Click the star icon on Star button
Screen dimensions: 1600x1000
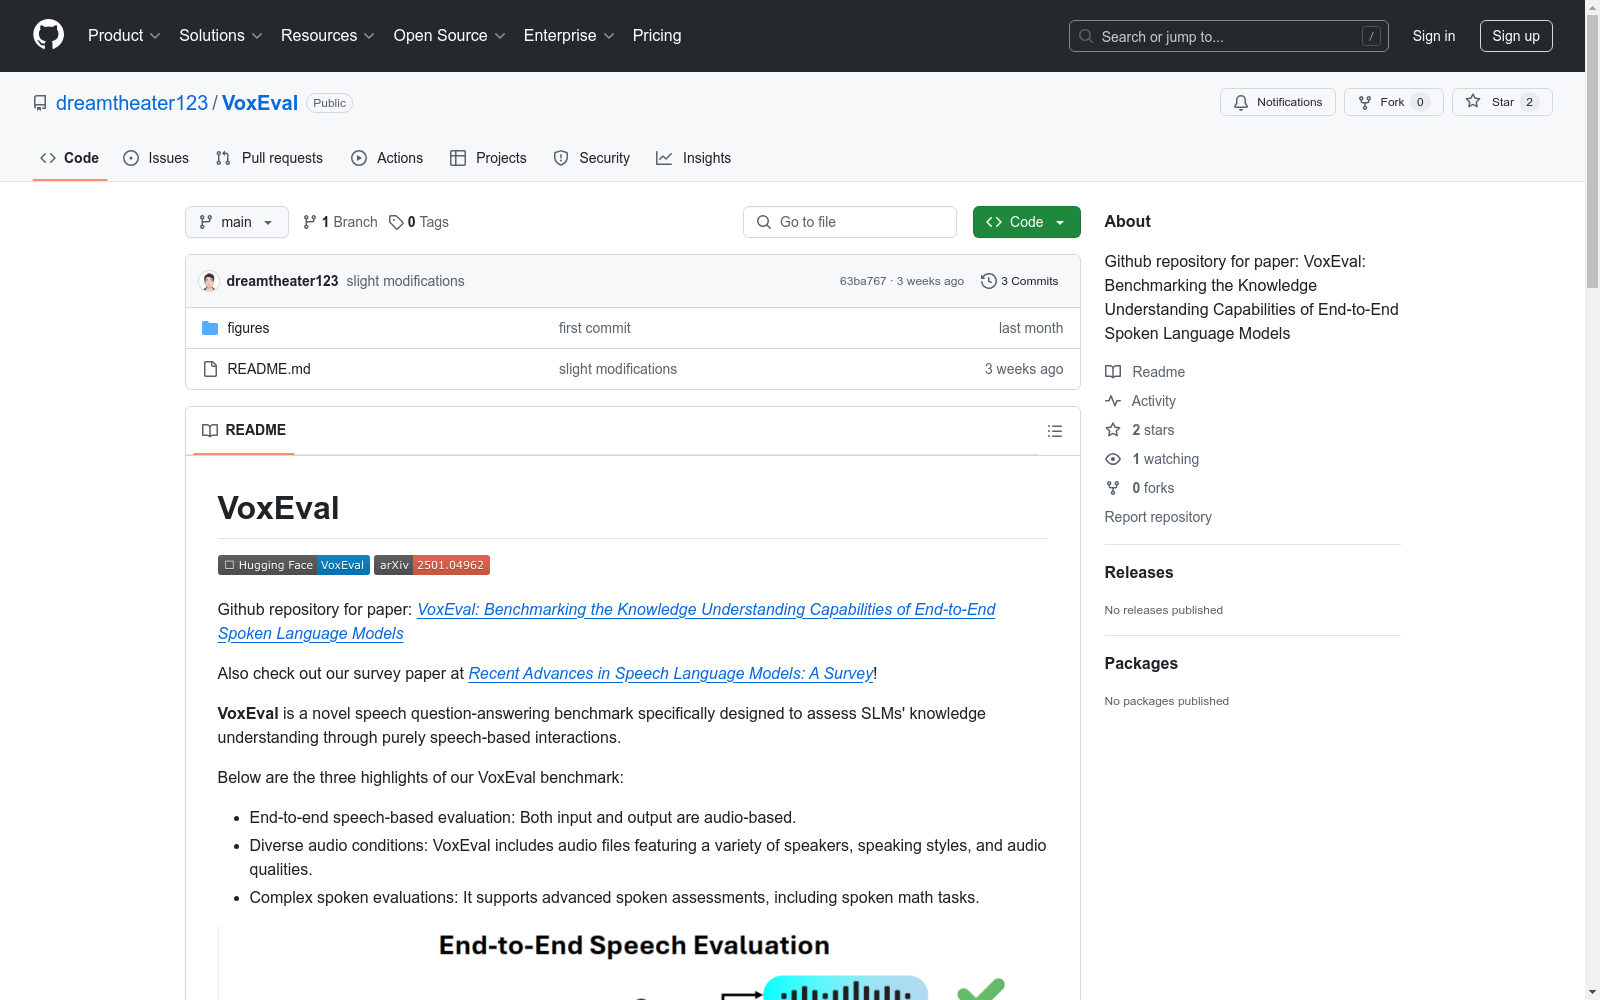1473,101
